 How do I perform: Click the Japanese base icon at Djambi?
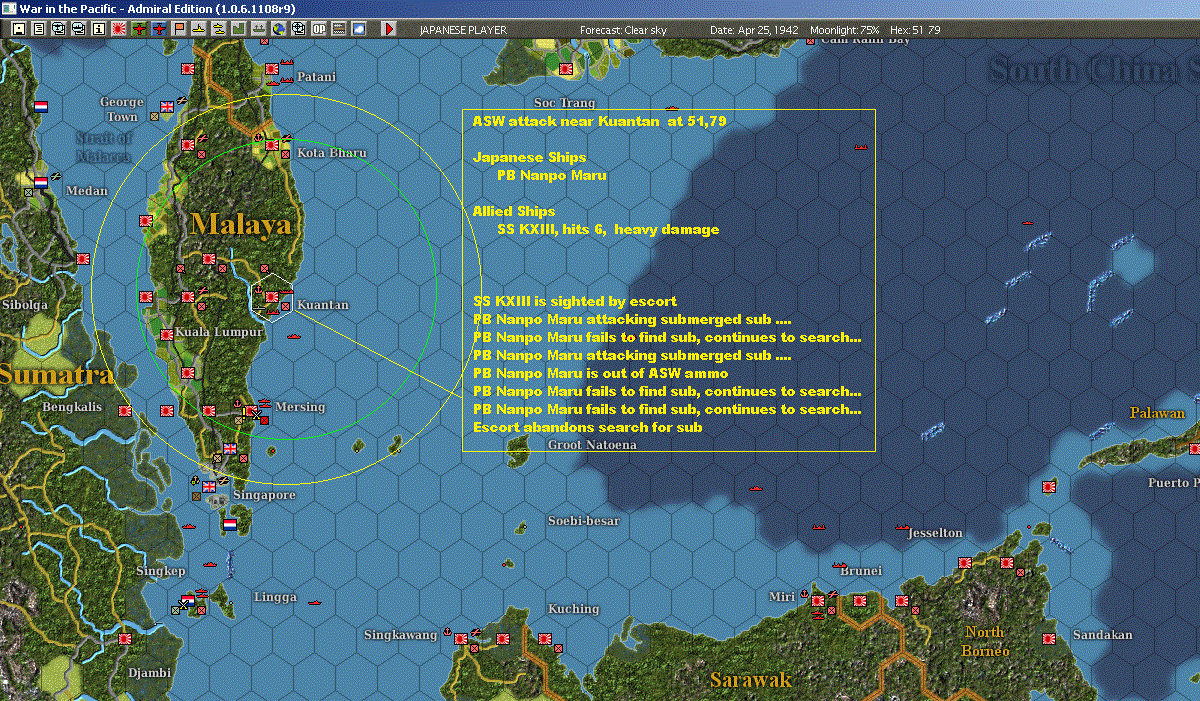[x=125, y=638]
